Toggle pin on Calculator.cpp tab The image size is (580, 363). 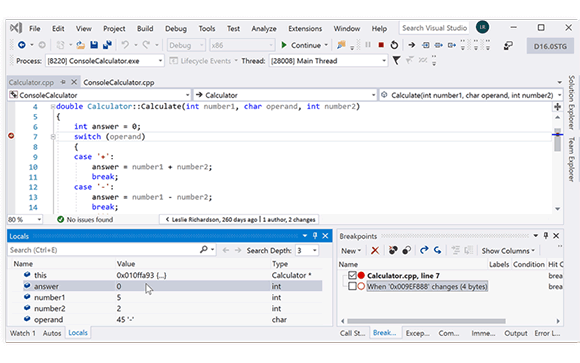[x=63, y=82]
